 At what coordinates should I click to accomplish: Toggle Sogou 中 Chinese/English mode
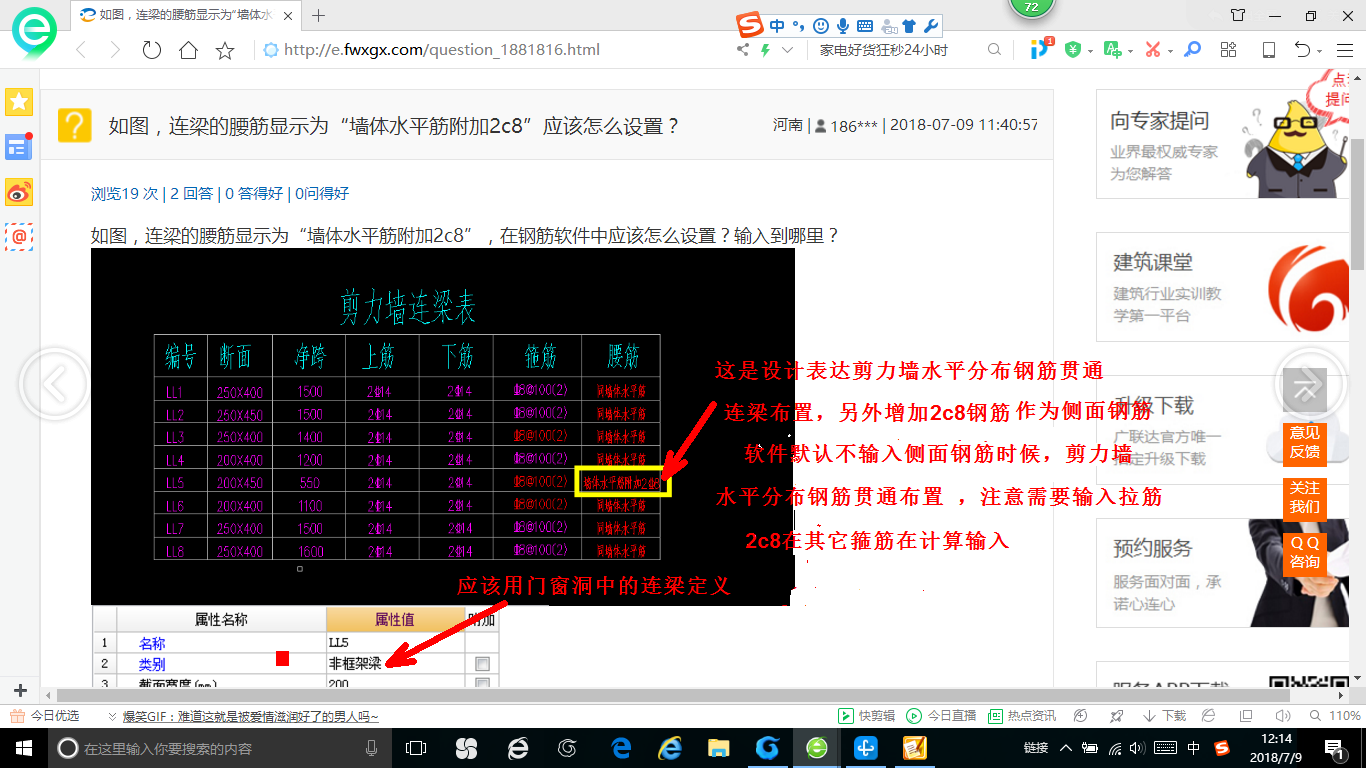pyautogui.click(x=779, y=26)
